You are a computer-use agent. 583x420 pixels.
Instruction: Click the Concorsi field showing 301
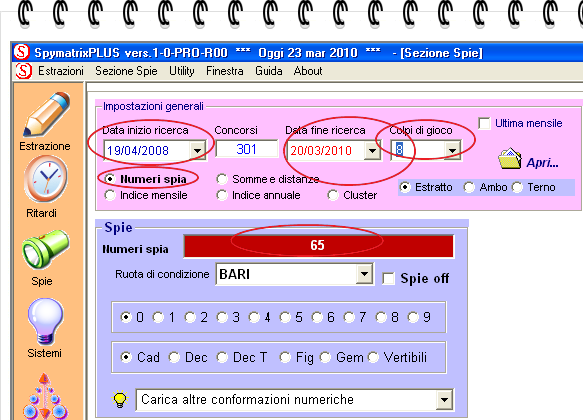pos(247,149)
